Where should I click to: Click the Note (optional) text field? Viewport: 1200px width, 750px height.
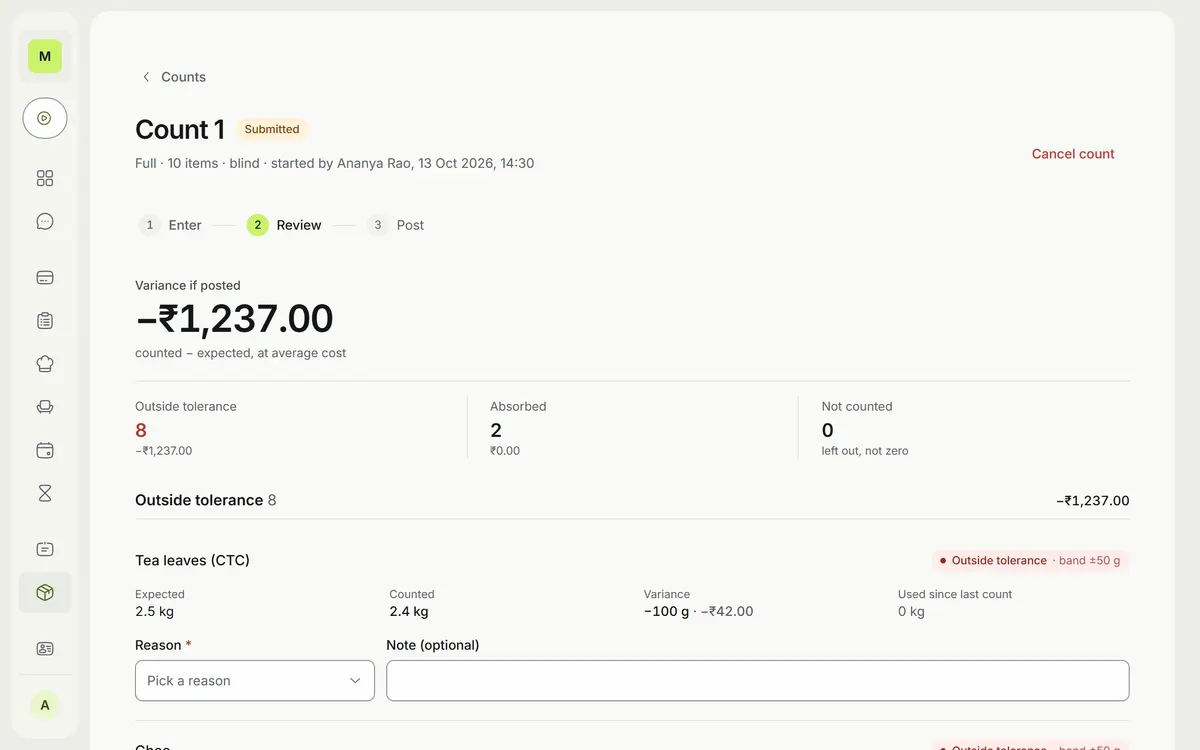click(x=758, y=681)
